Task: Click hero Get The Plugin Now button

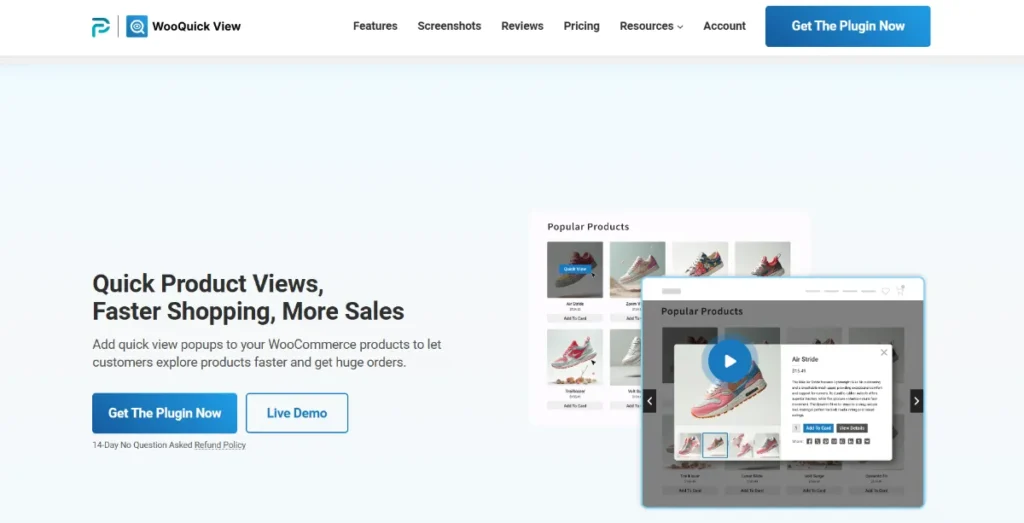Action: 165,413
